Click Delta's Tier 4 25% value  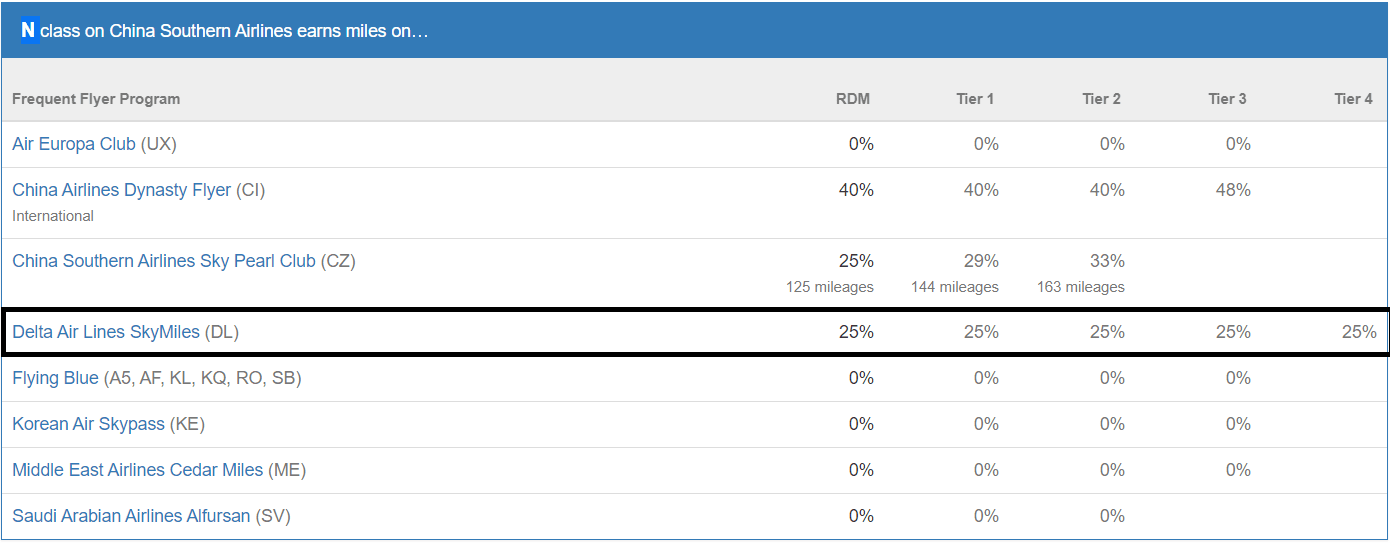point(1359,332)
